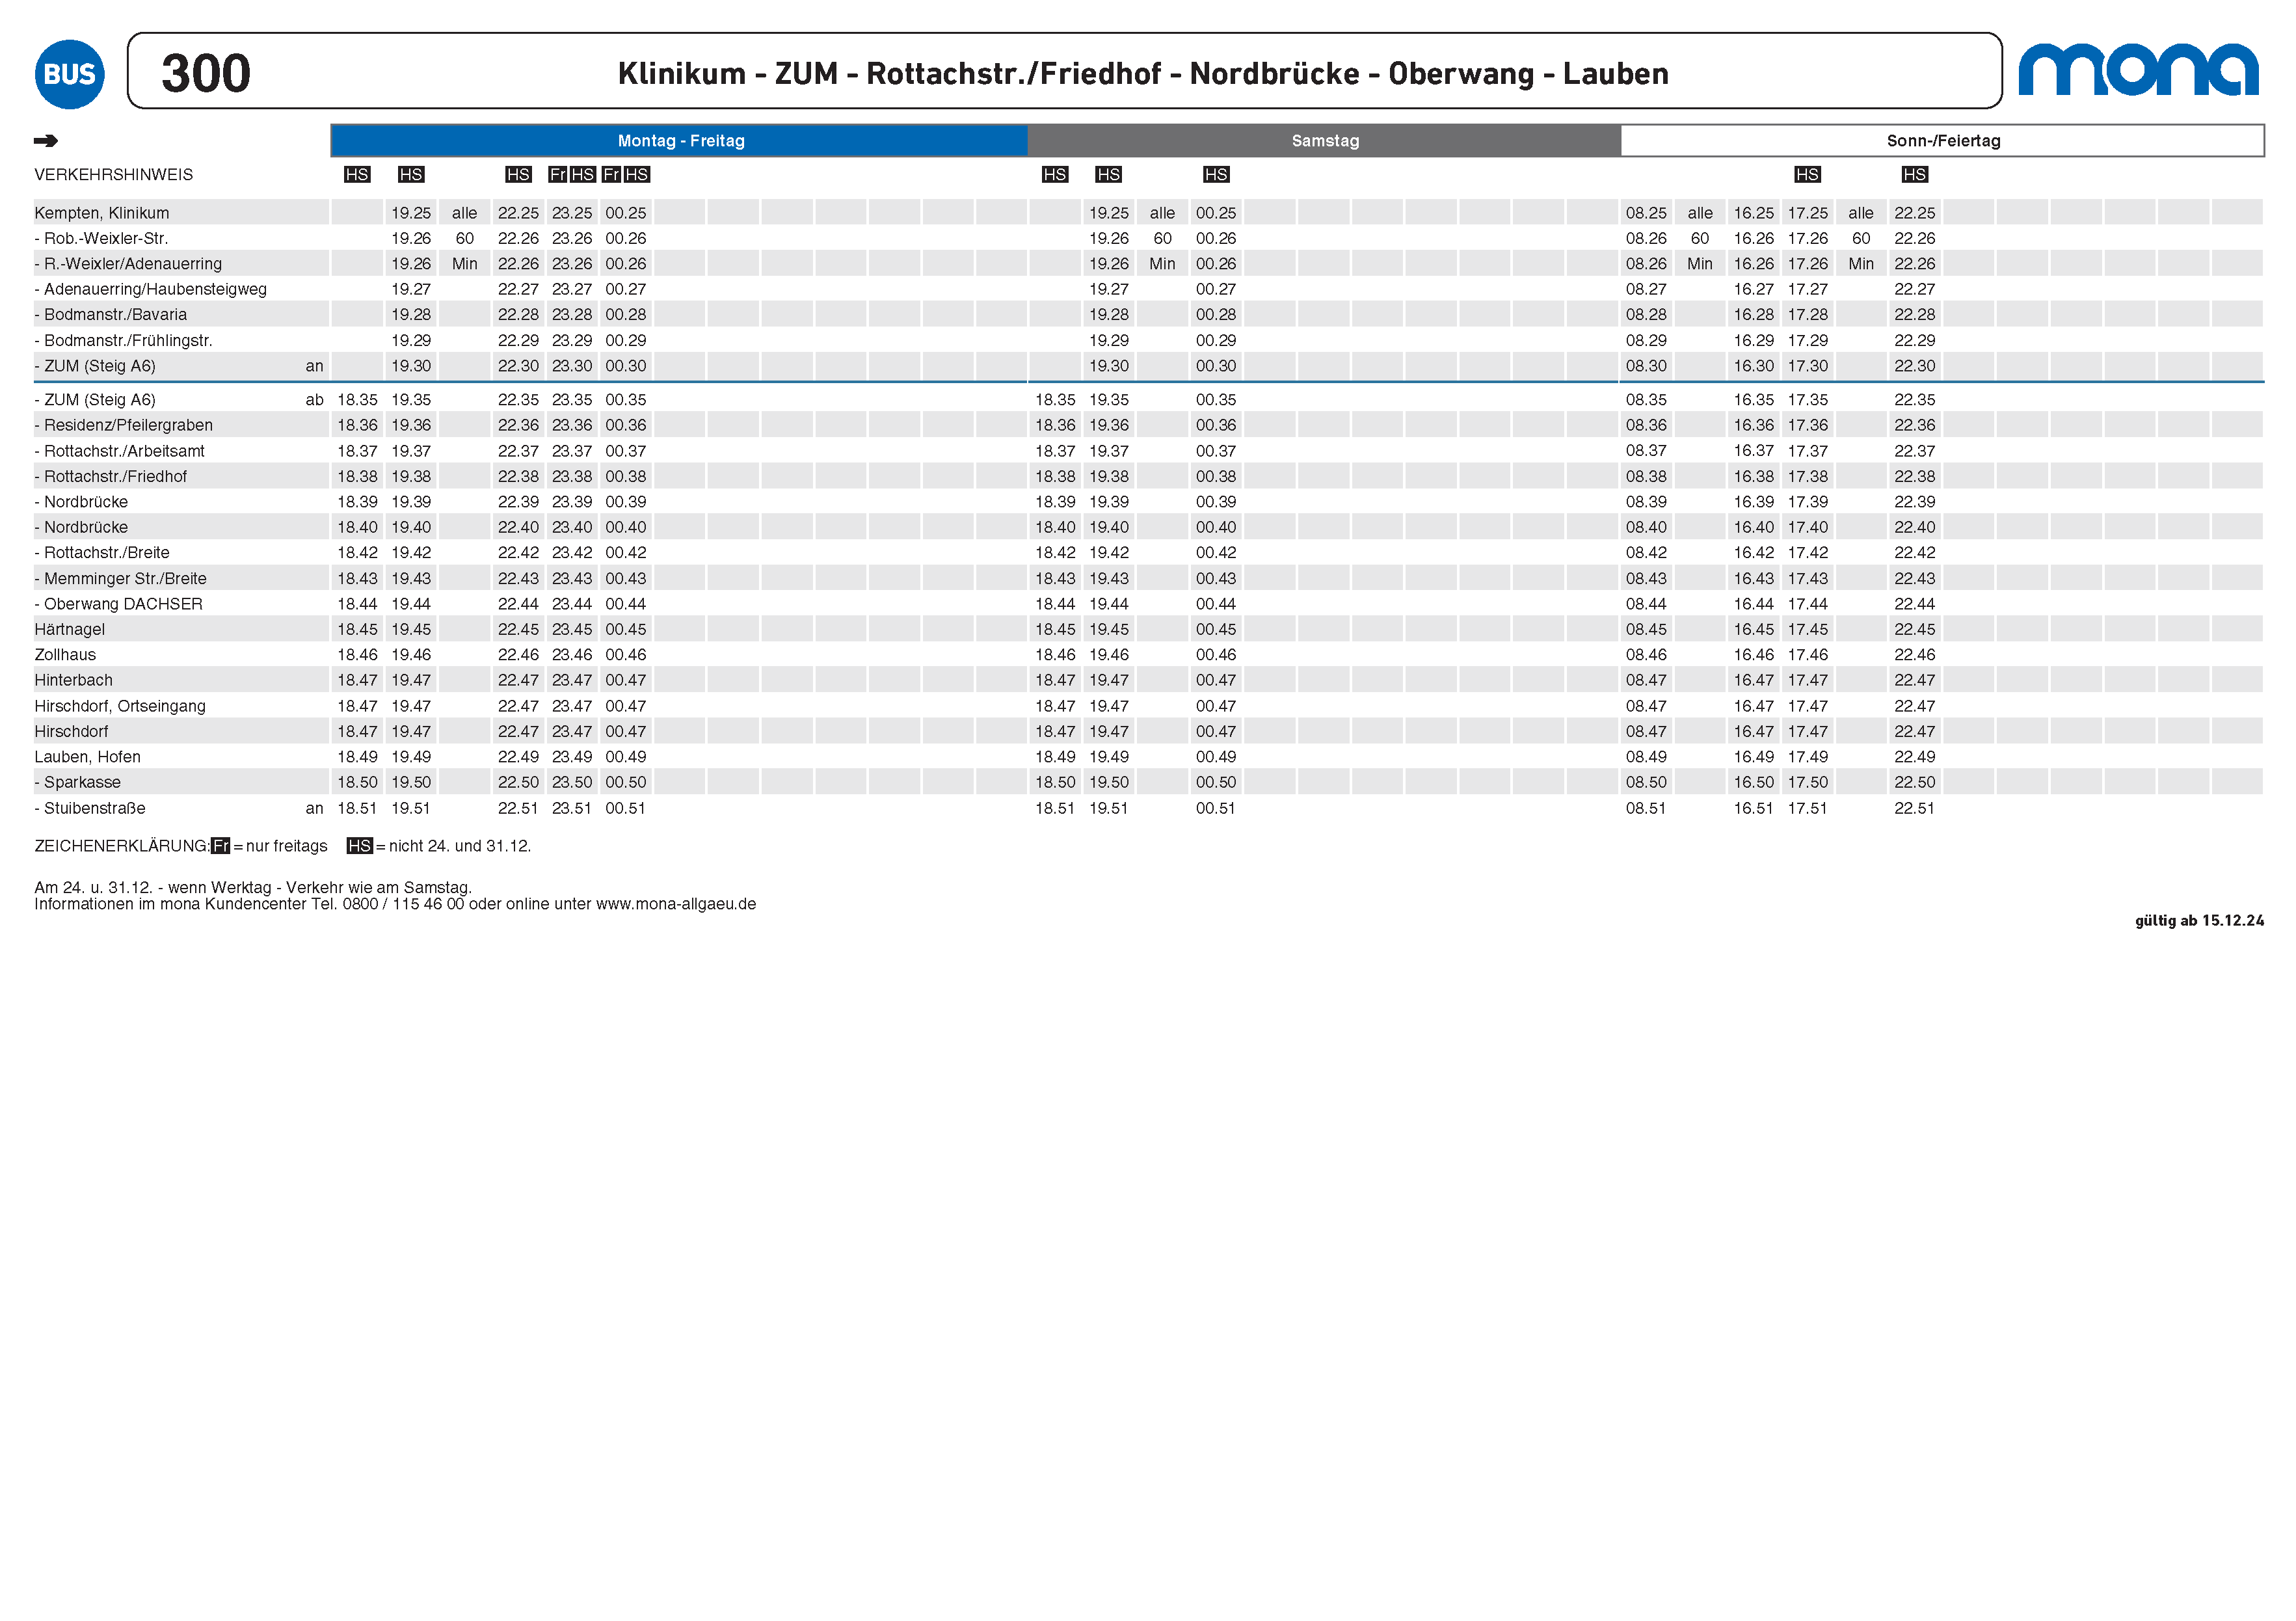This screenshot has width=2296, height=1621.
Task: Click the mona logo at top right
Action: click(2138, 69)
